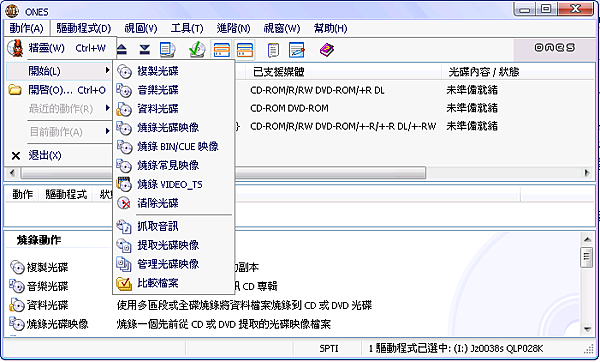Open the 工具(T) menu

coord(187,28)
